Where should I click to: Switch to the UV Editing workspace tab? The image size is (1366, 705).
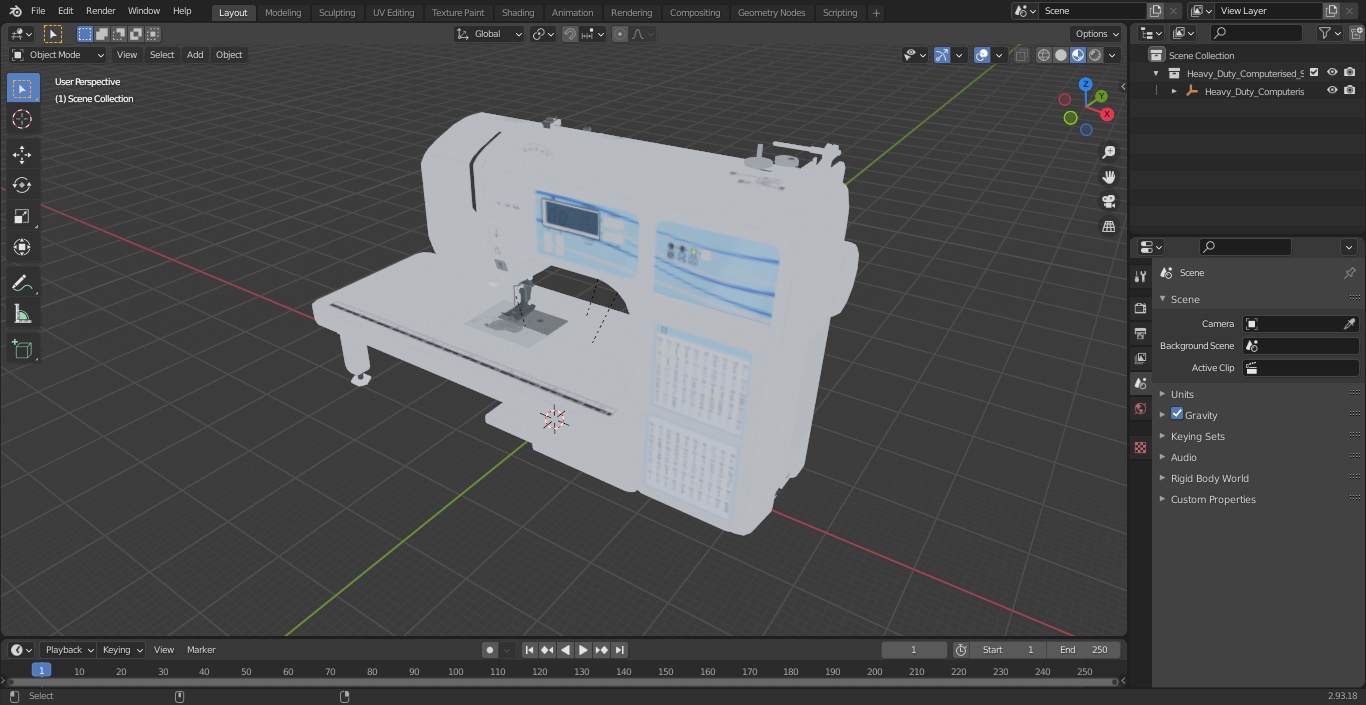coord(393,13)
